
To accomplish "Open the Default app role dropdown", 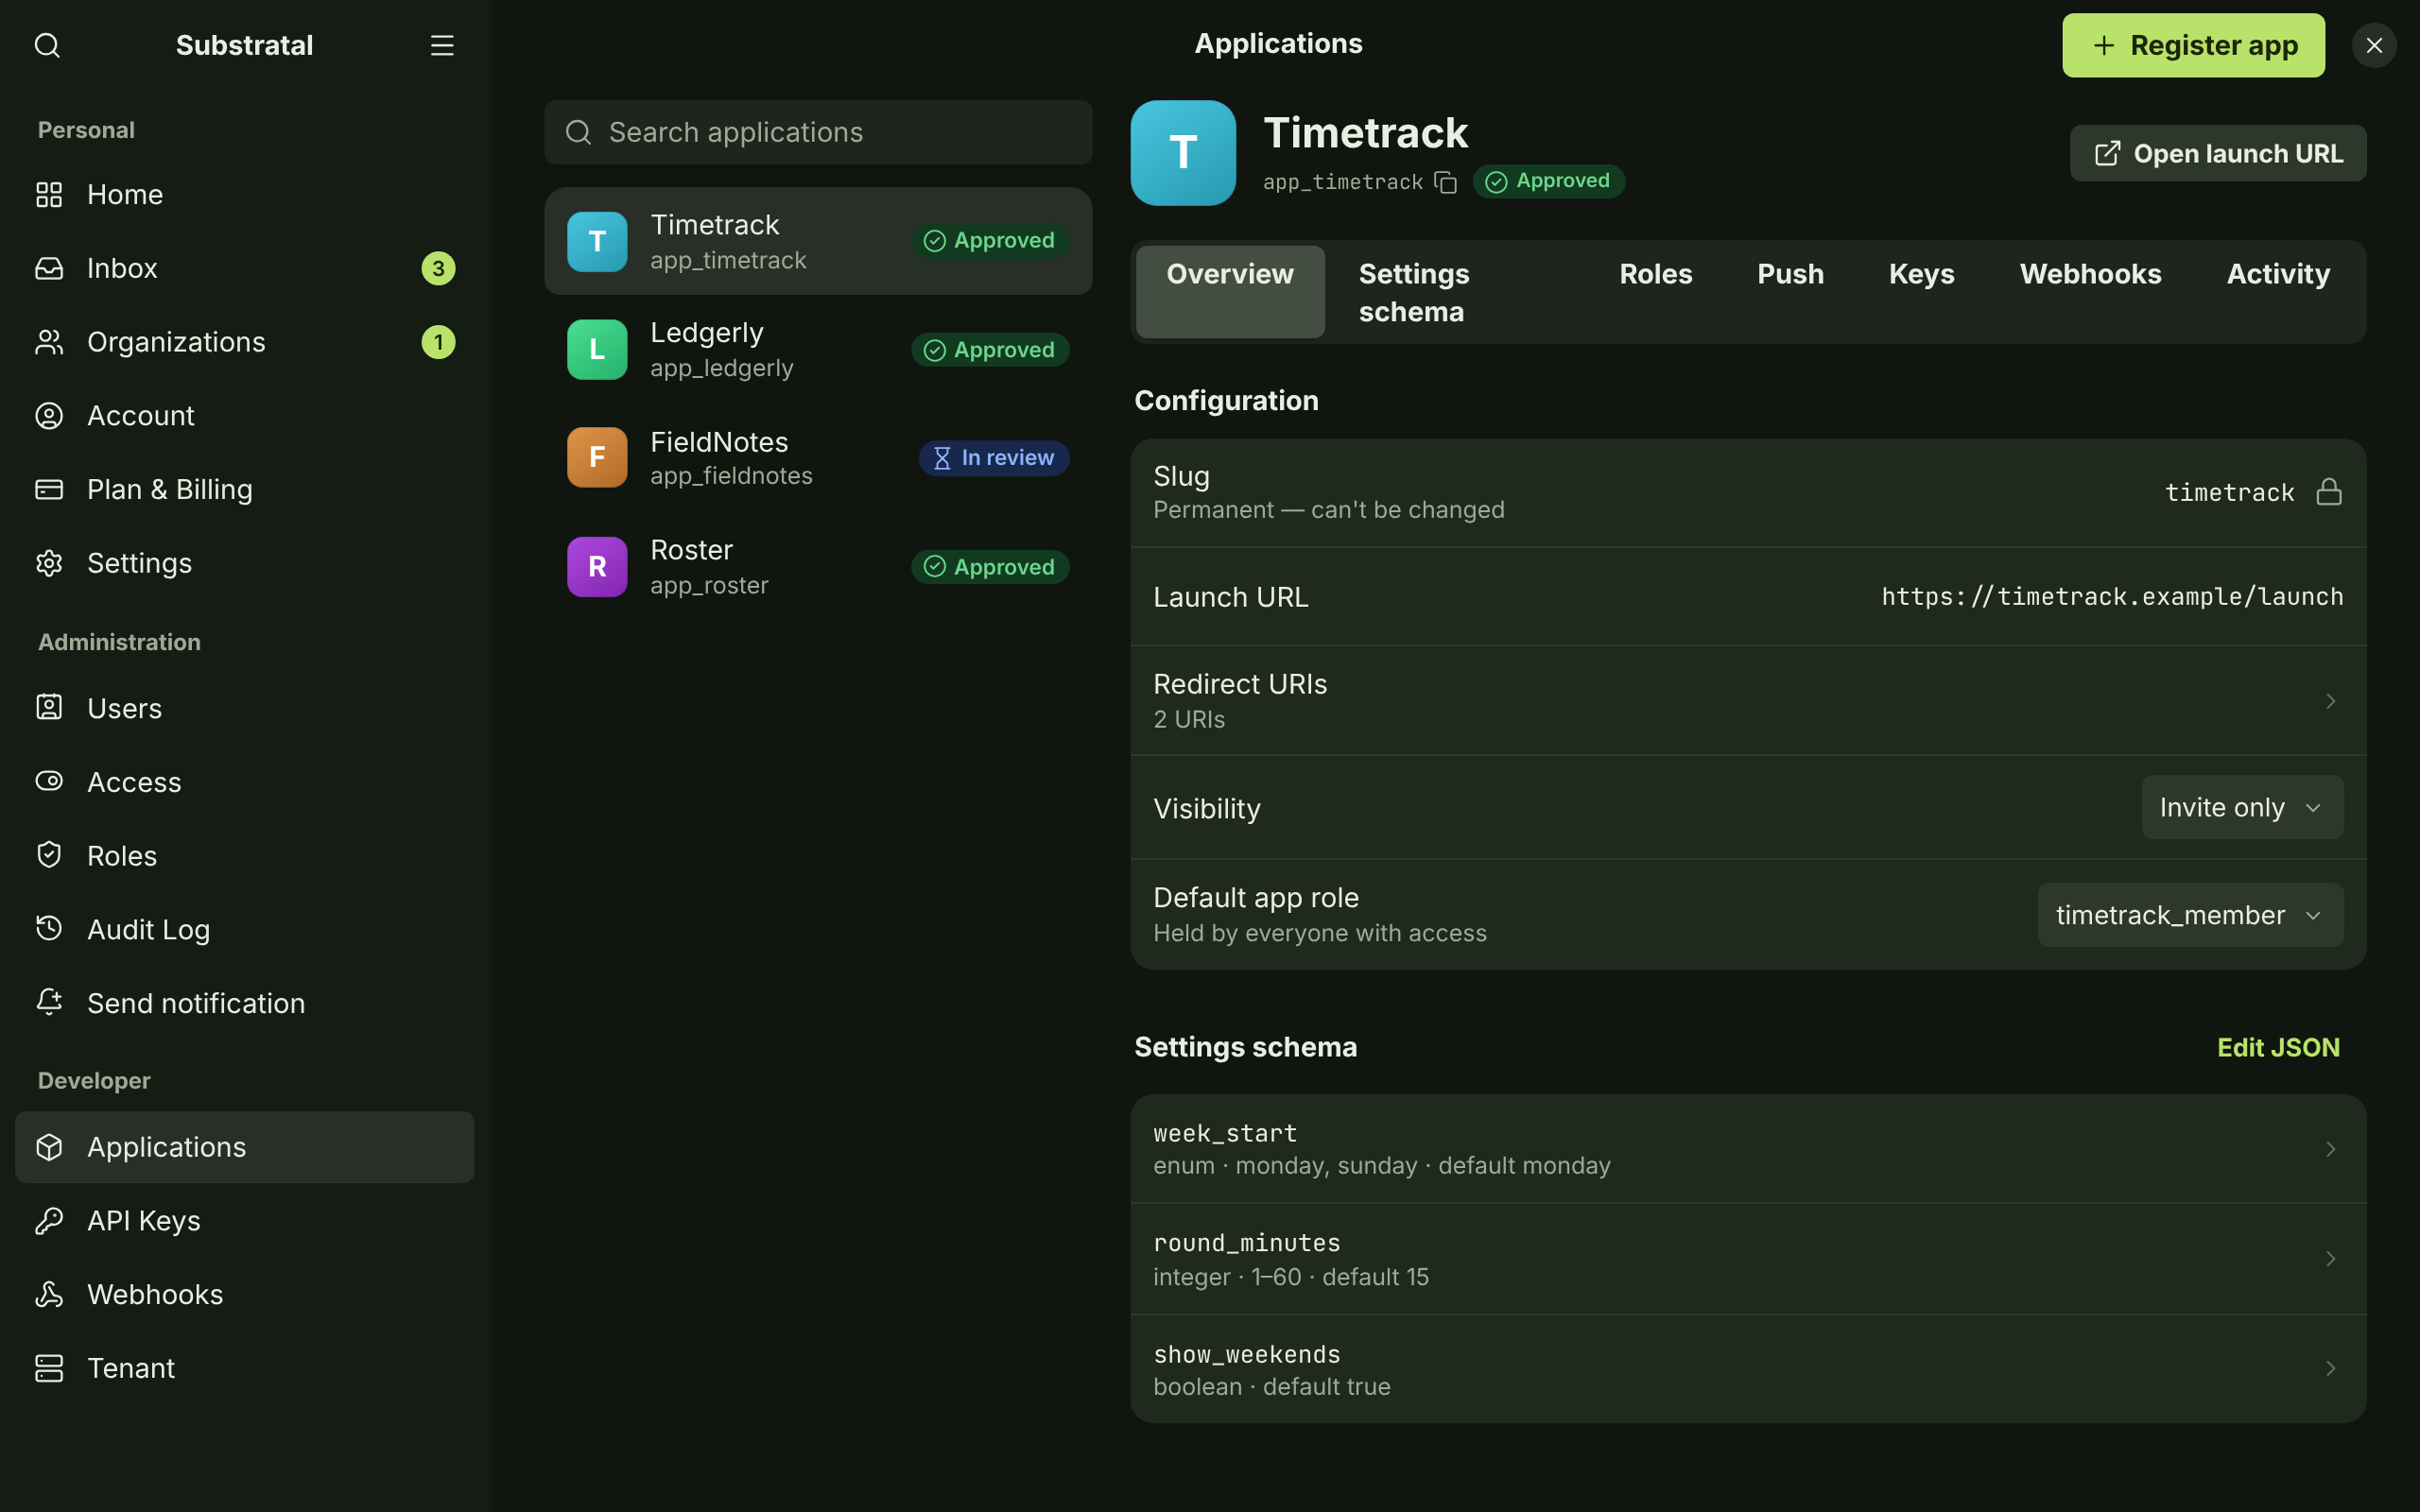I will tap(2190, 915).
